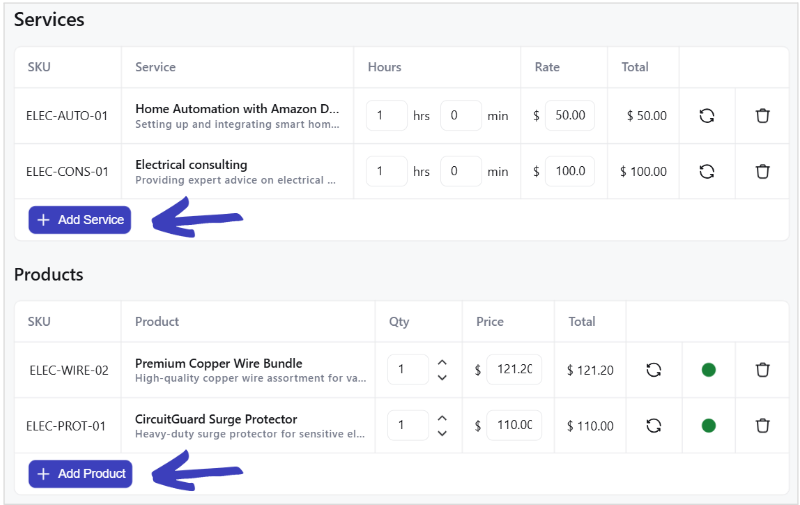Edit the hours field for Home Automation

[386, 116]
